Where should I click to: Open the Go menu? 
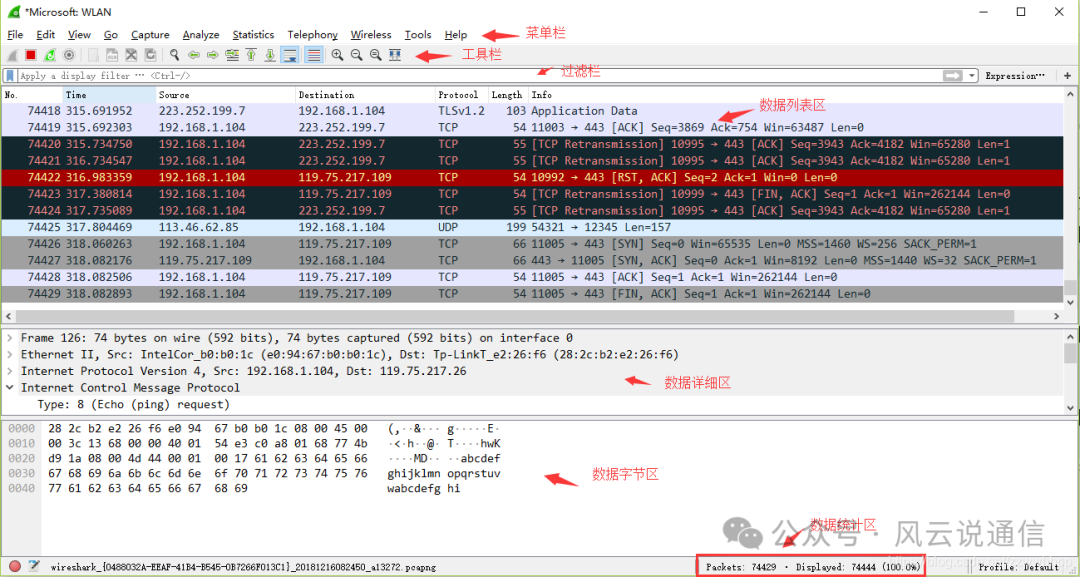tap(111, 34)
